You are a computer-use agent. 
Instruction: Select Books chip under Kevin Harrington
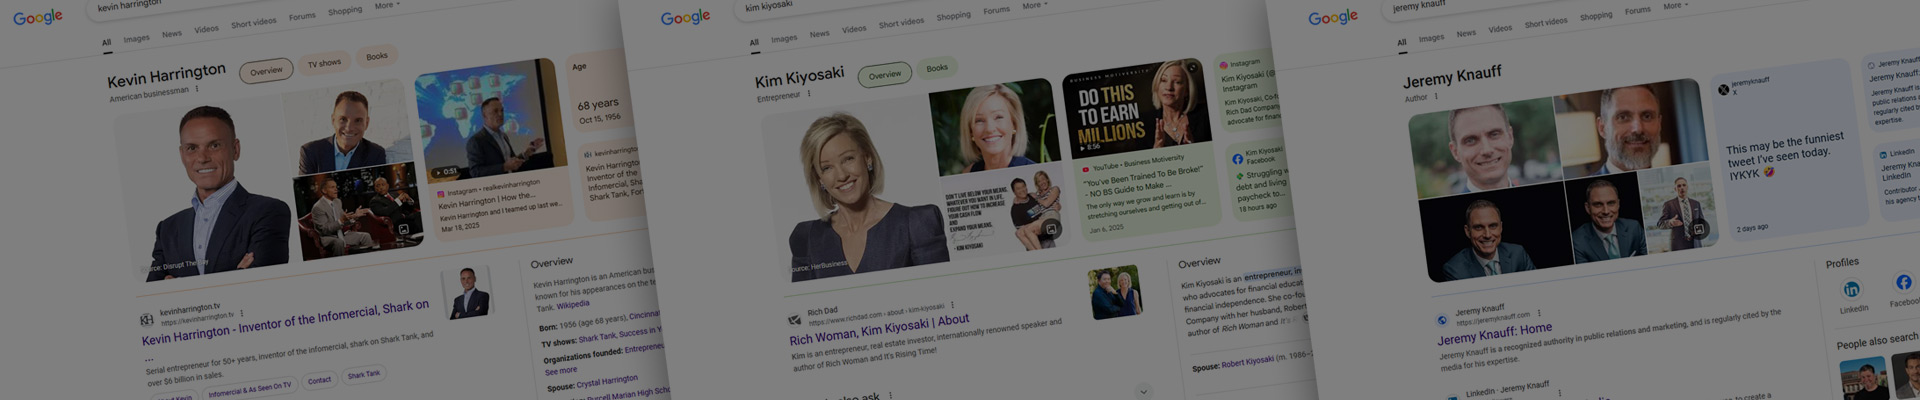click(376, 56)
